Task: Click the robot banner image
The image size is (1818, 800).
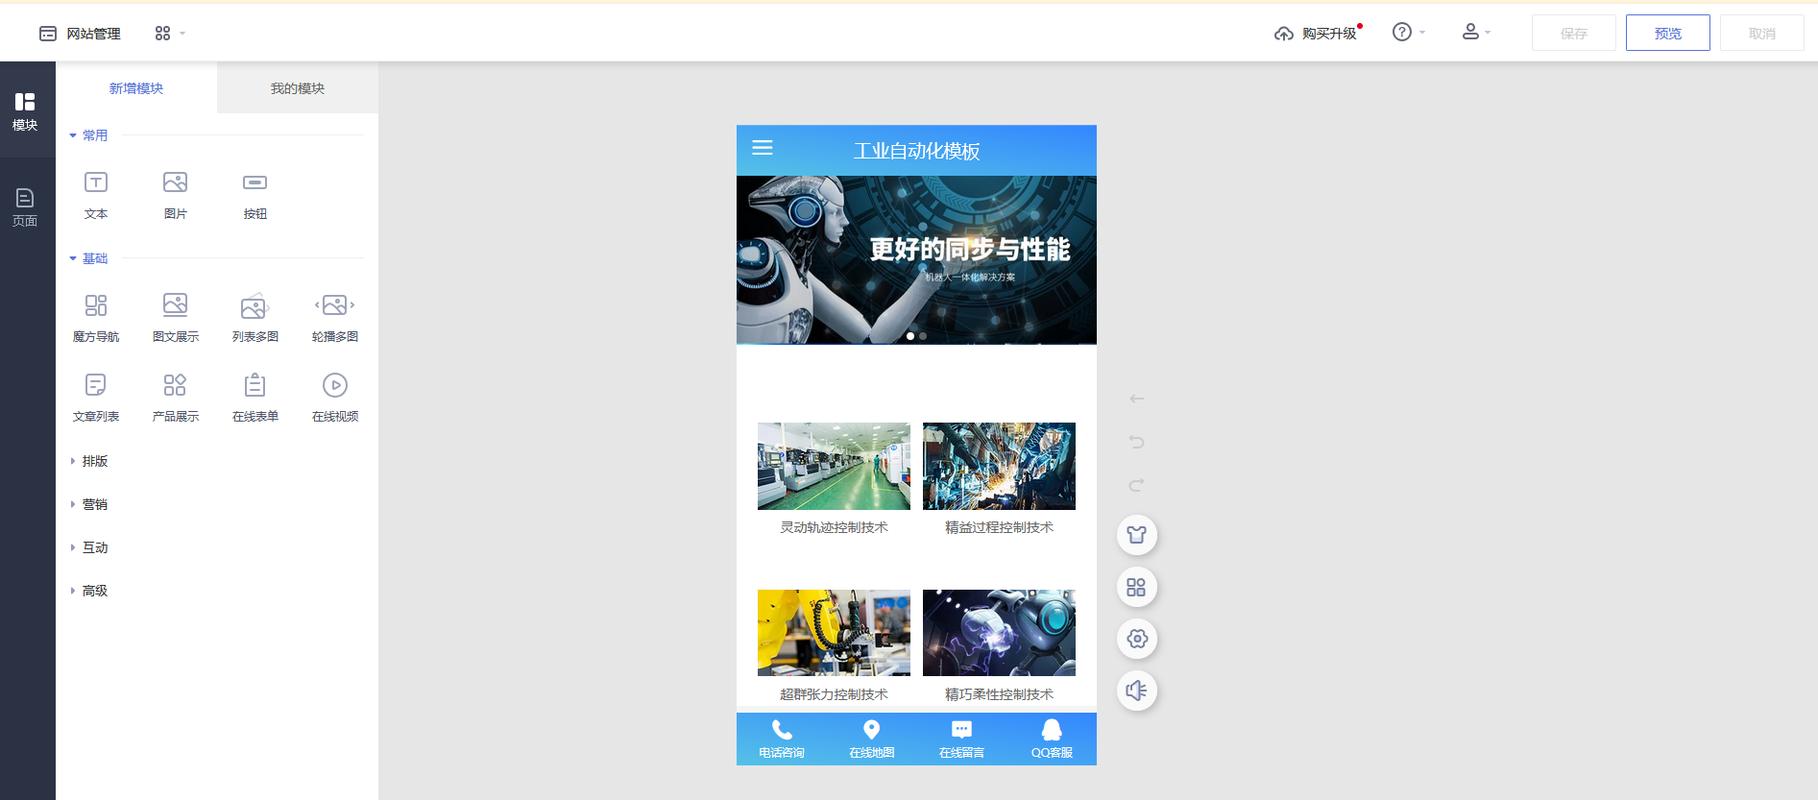Action: pos(916,260)
